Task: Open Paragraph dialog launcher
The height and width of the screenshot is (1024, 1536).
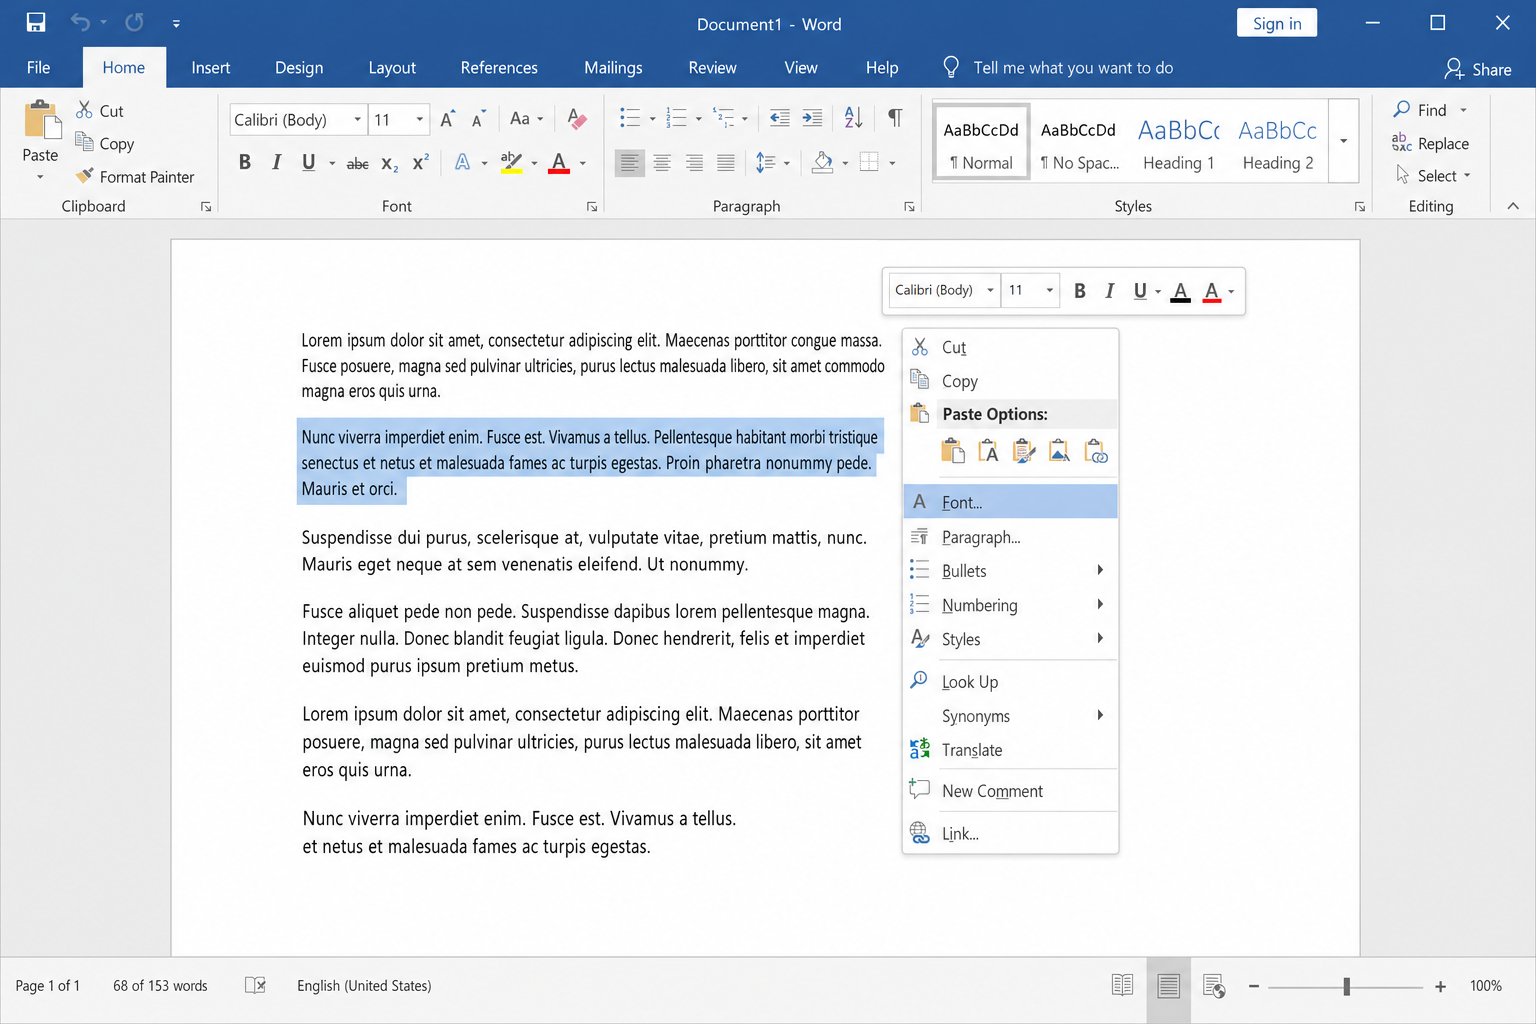Action: (909, 207)
